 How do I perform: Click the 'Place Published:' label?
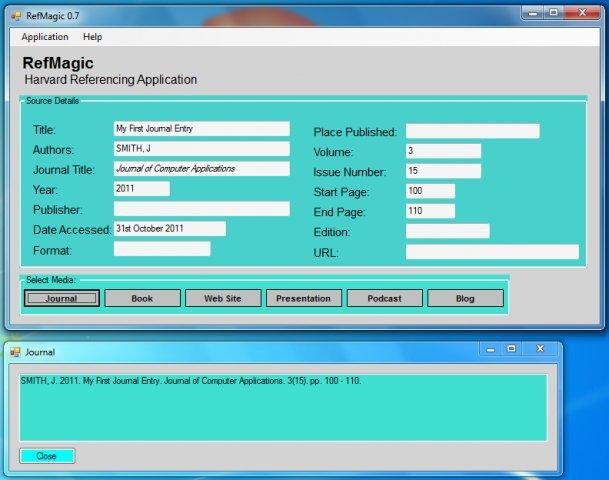click(x=355, y=132)
